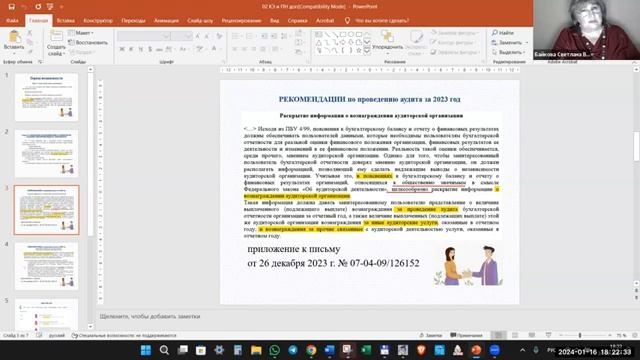Screen dimensions: 640x360
Task: Click the Arrange (Упорядочить) icon
Action: pos(387,36)
